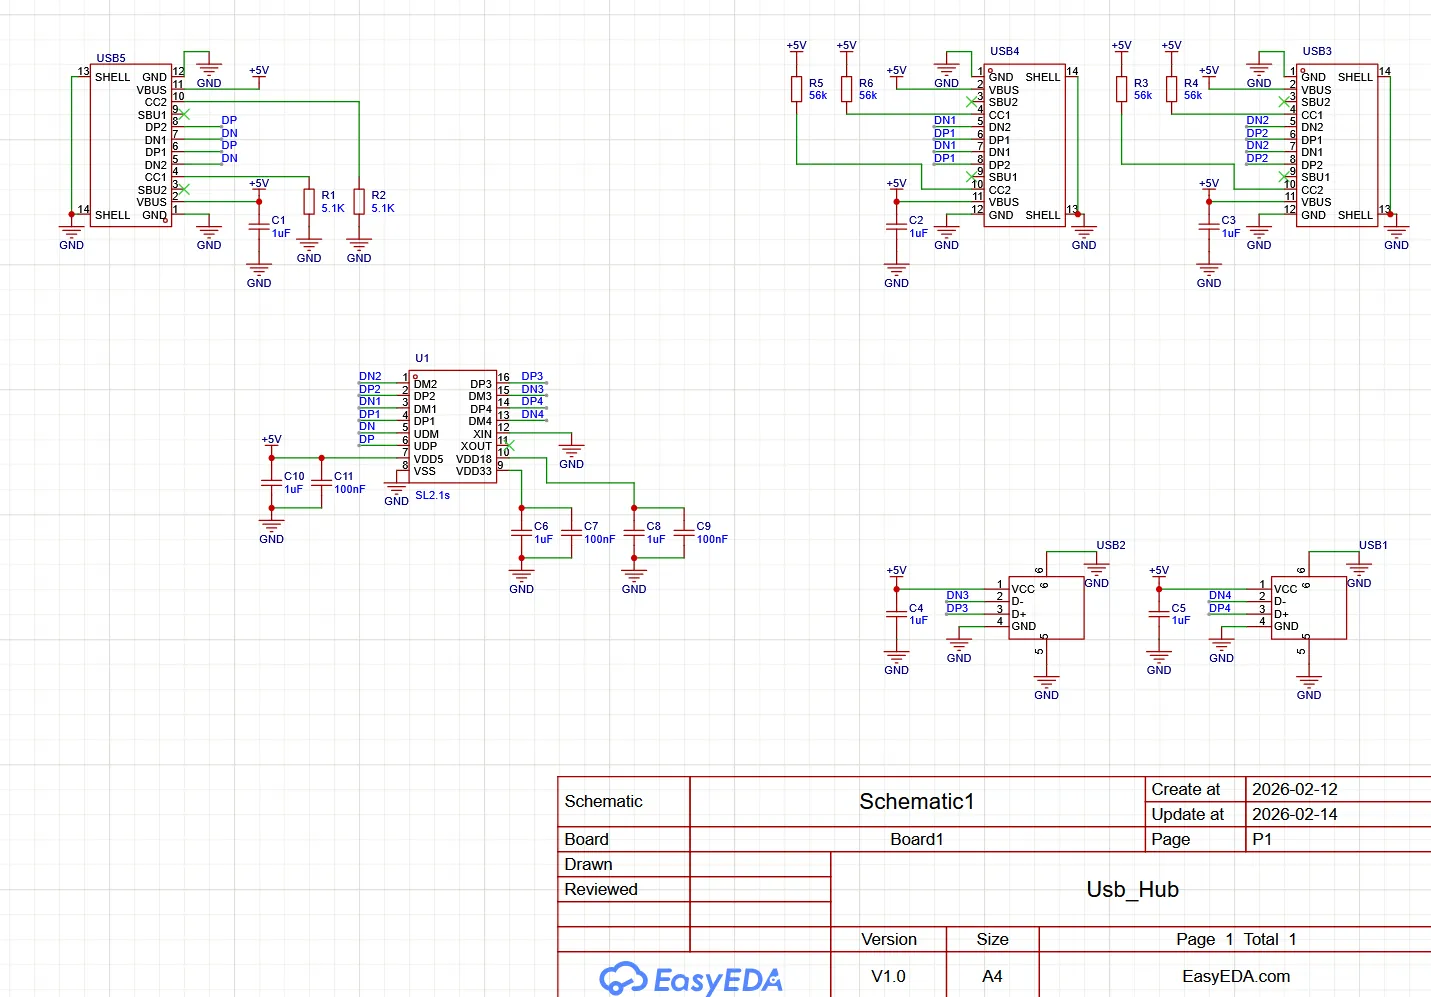1431x997 pixels.
Task: Select the C7 100nF capacitor symbol
Action: (571, 533)
